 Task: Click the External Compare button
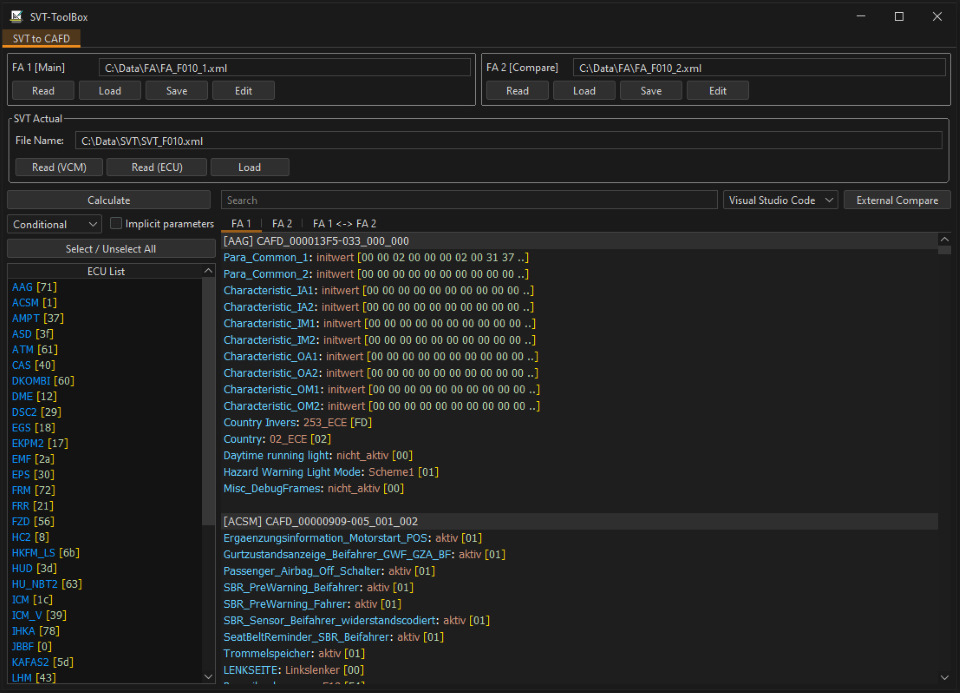pyautogui.click(x=897, y=200)
